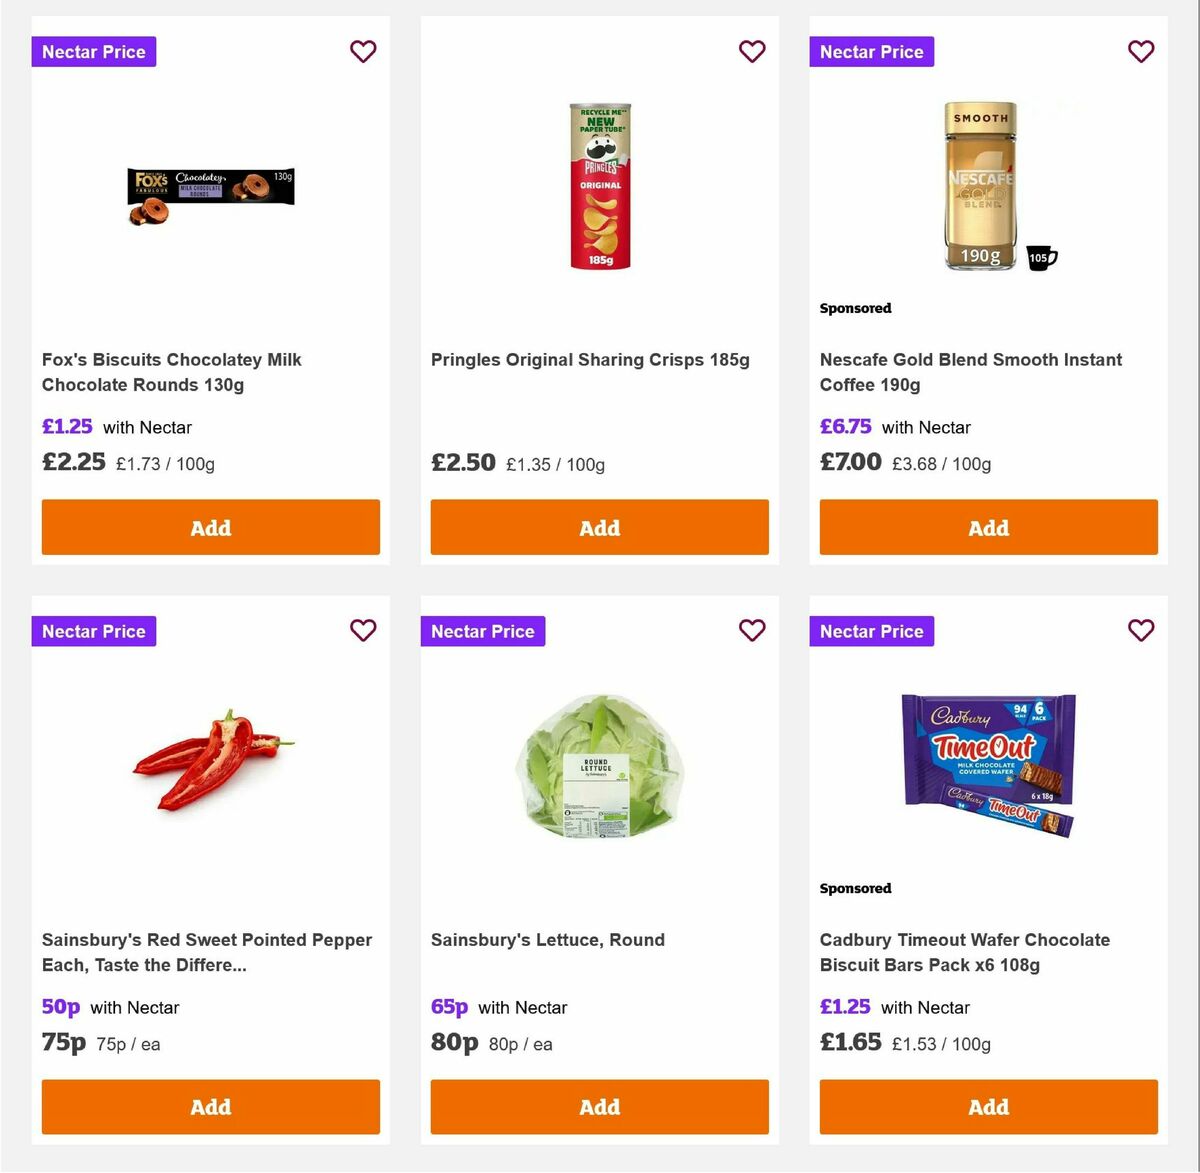Screen dimensions: 1200x1173
Task: Click the Nectar Price badge on Timeout bars
Action: pyautogui.click(x=871, y=631)
